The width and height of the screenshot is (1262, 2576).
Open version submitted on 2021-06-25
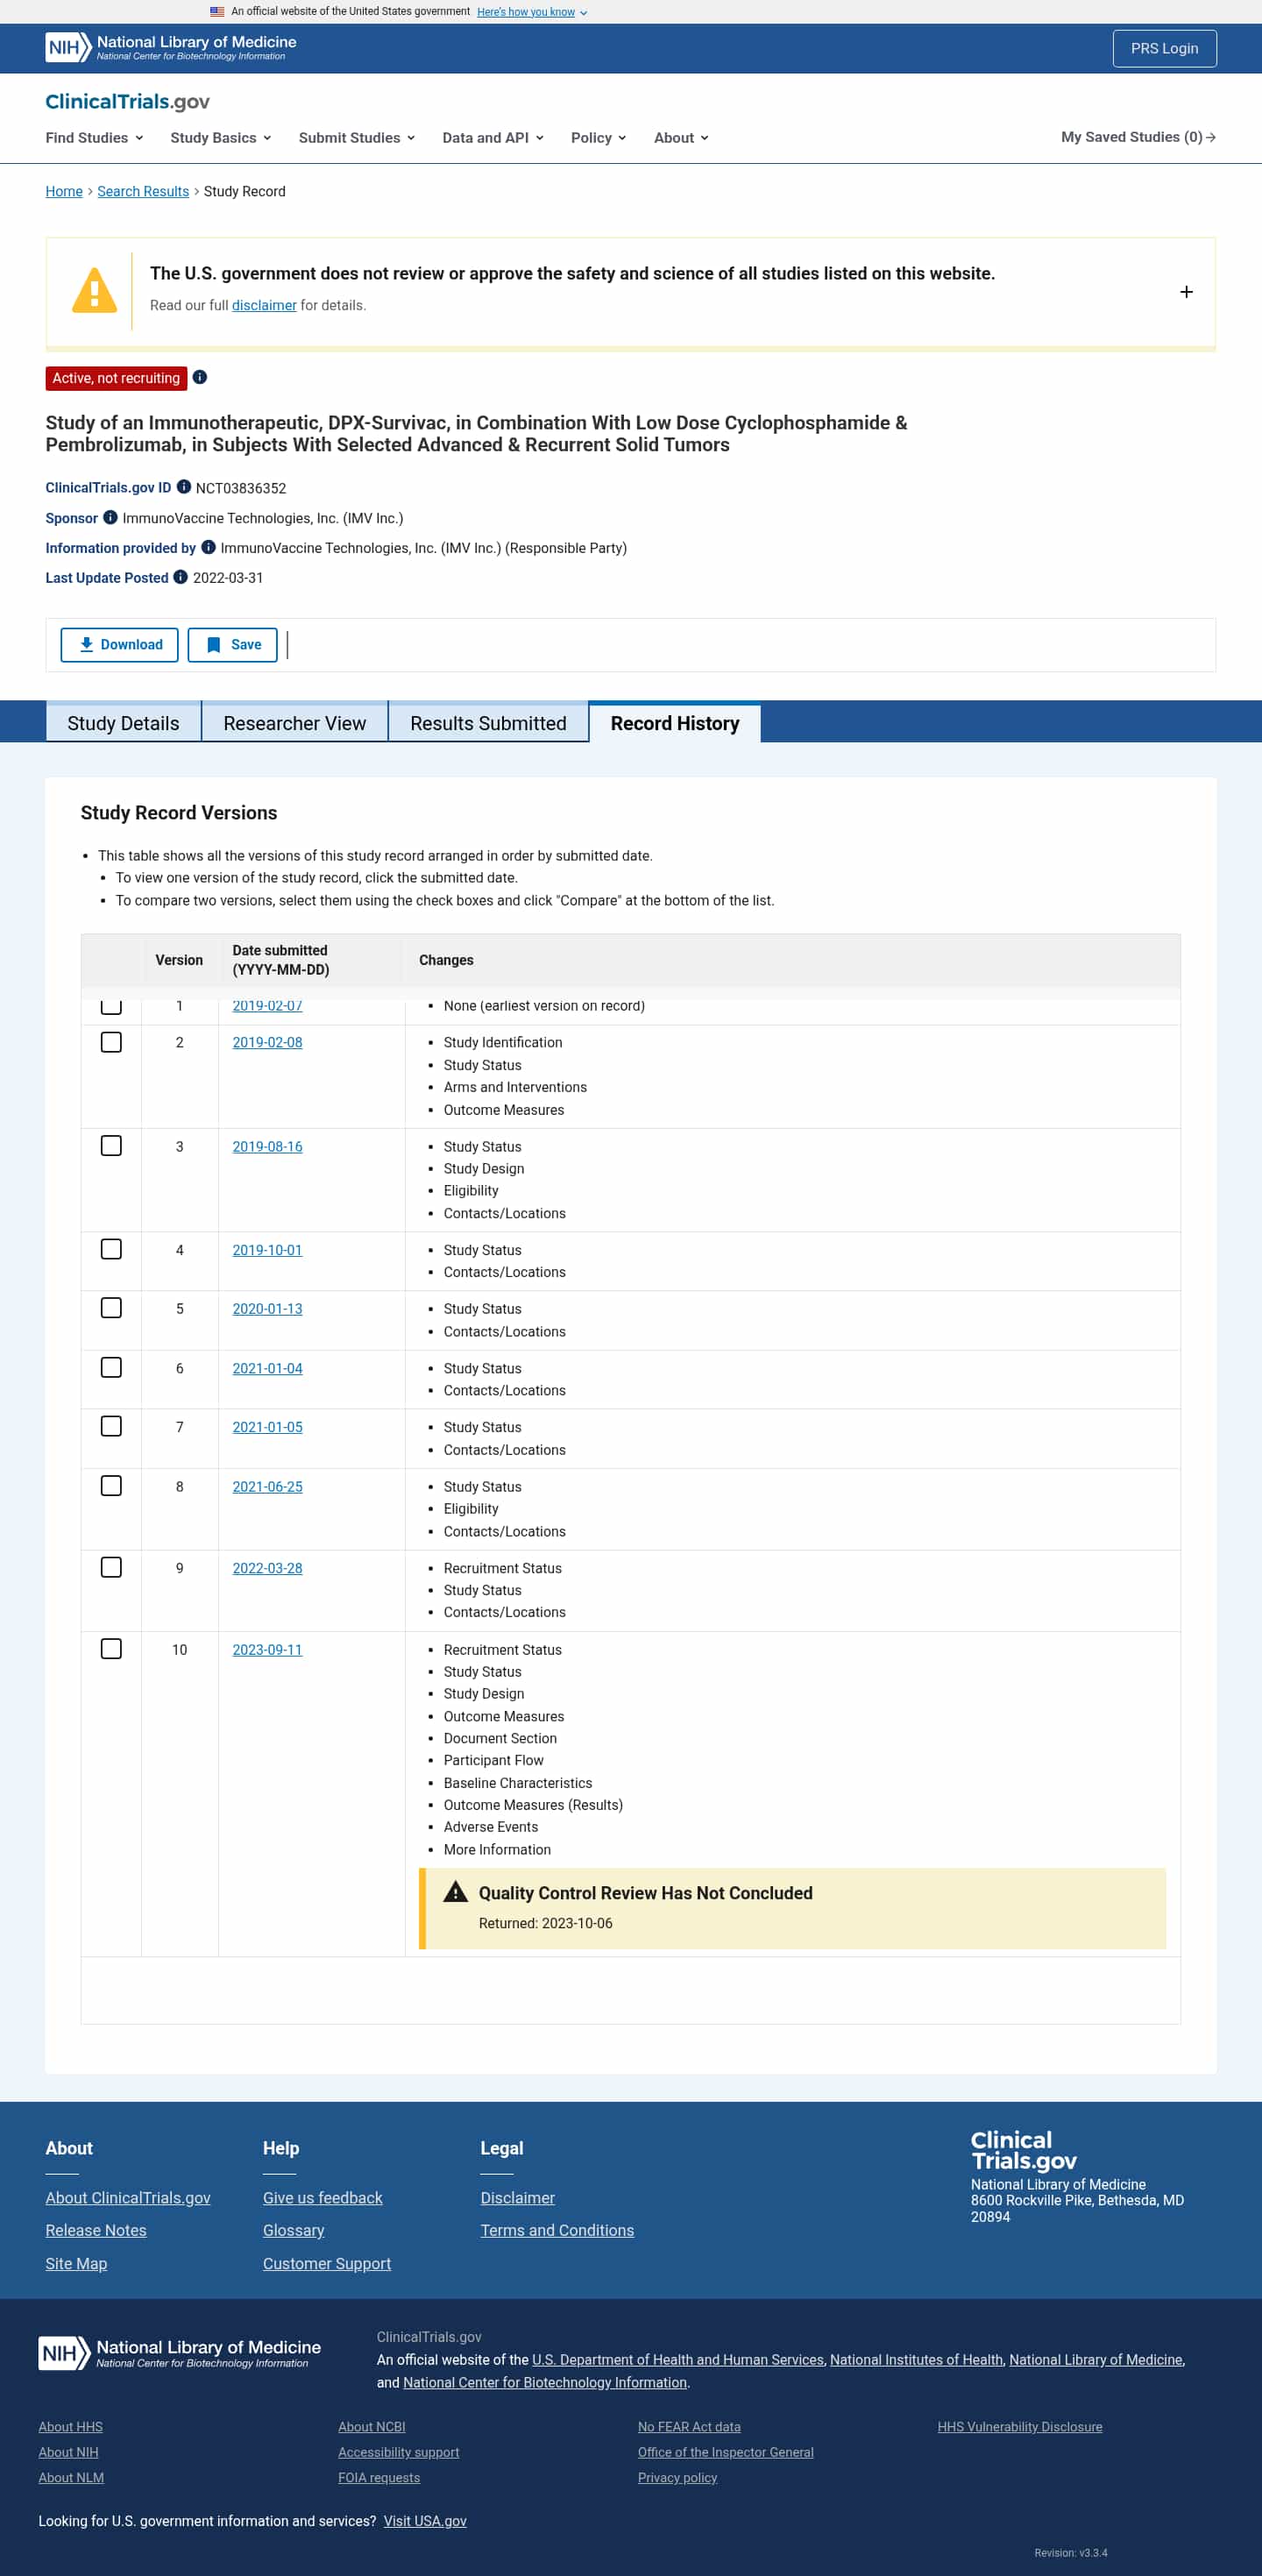pyautogui.click(x=267, y=1486)
